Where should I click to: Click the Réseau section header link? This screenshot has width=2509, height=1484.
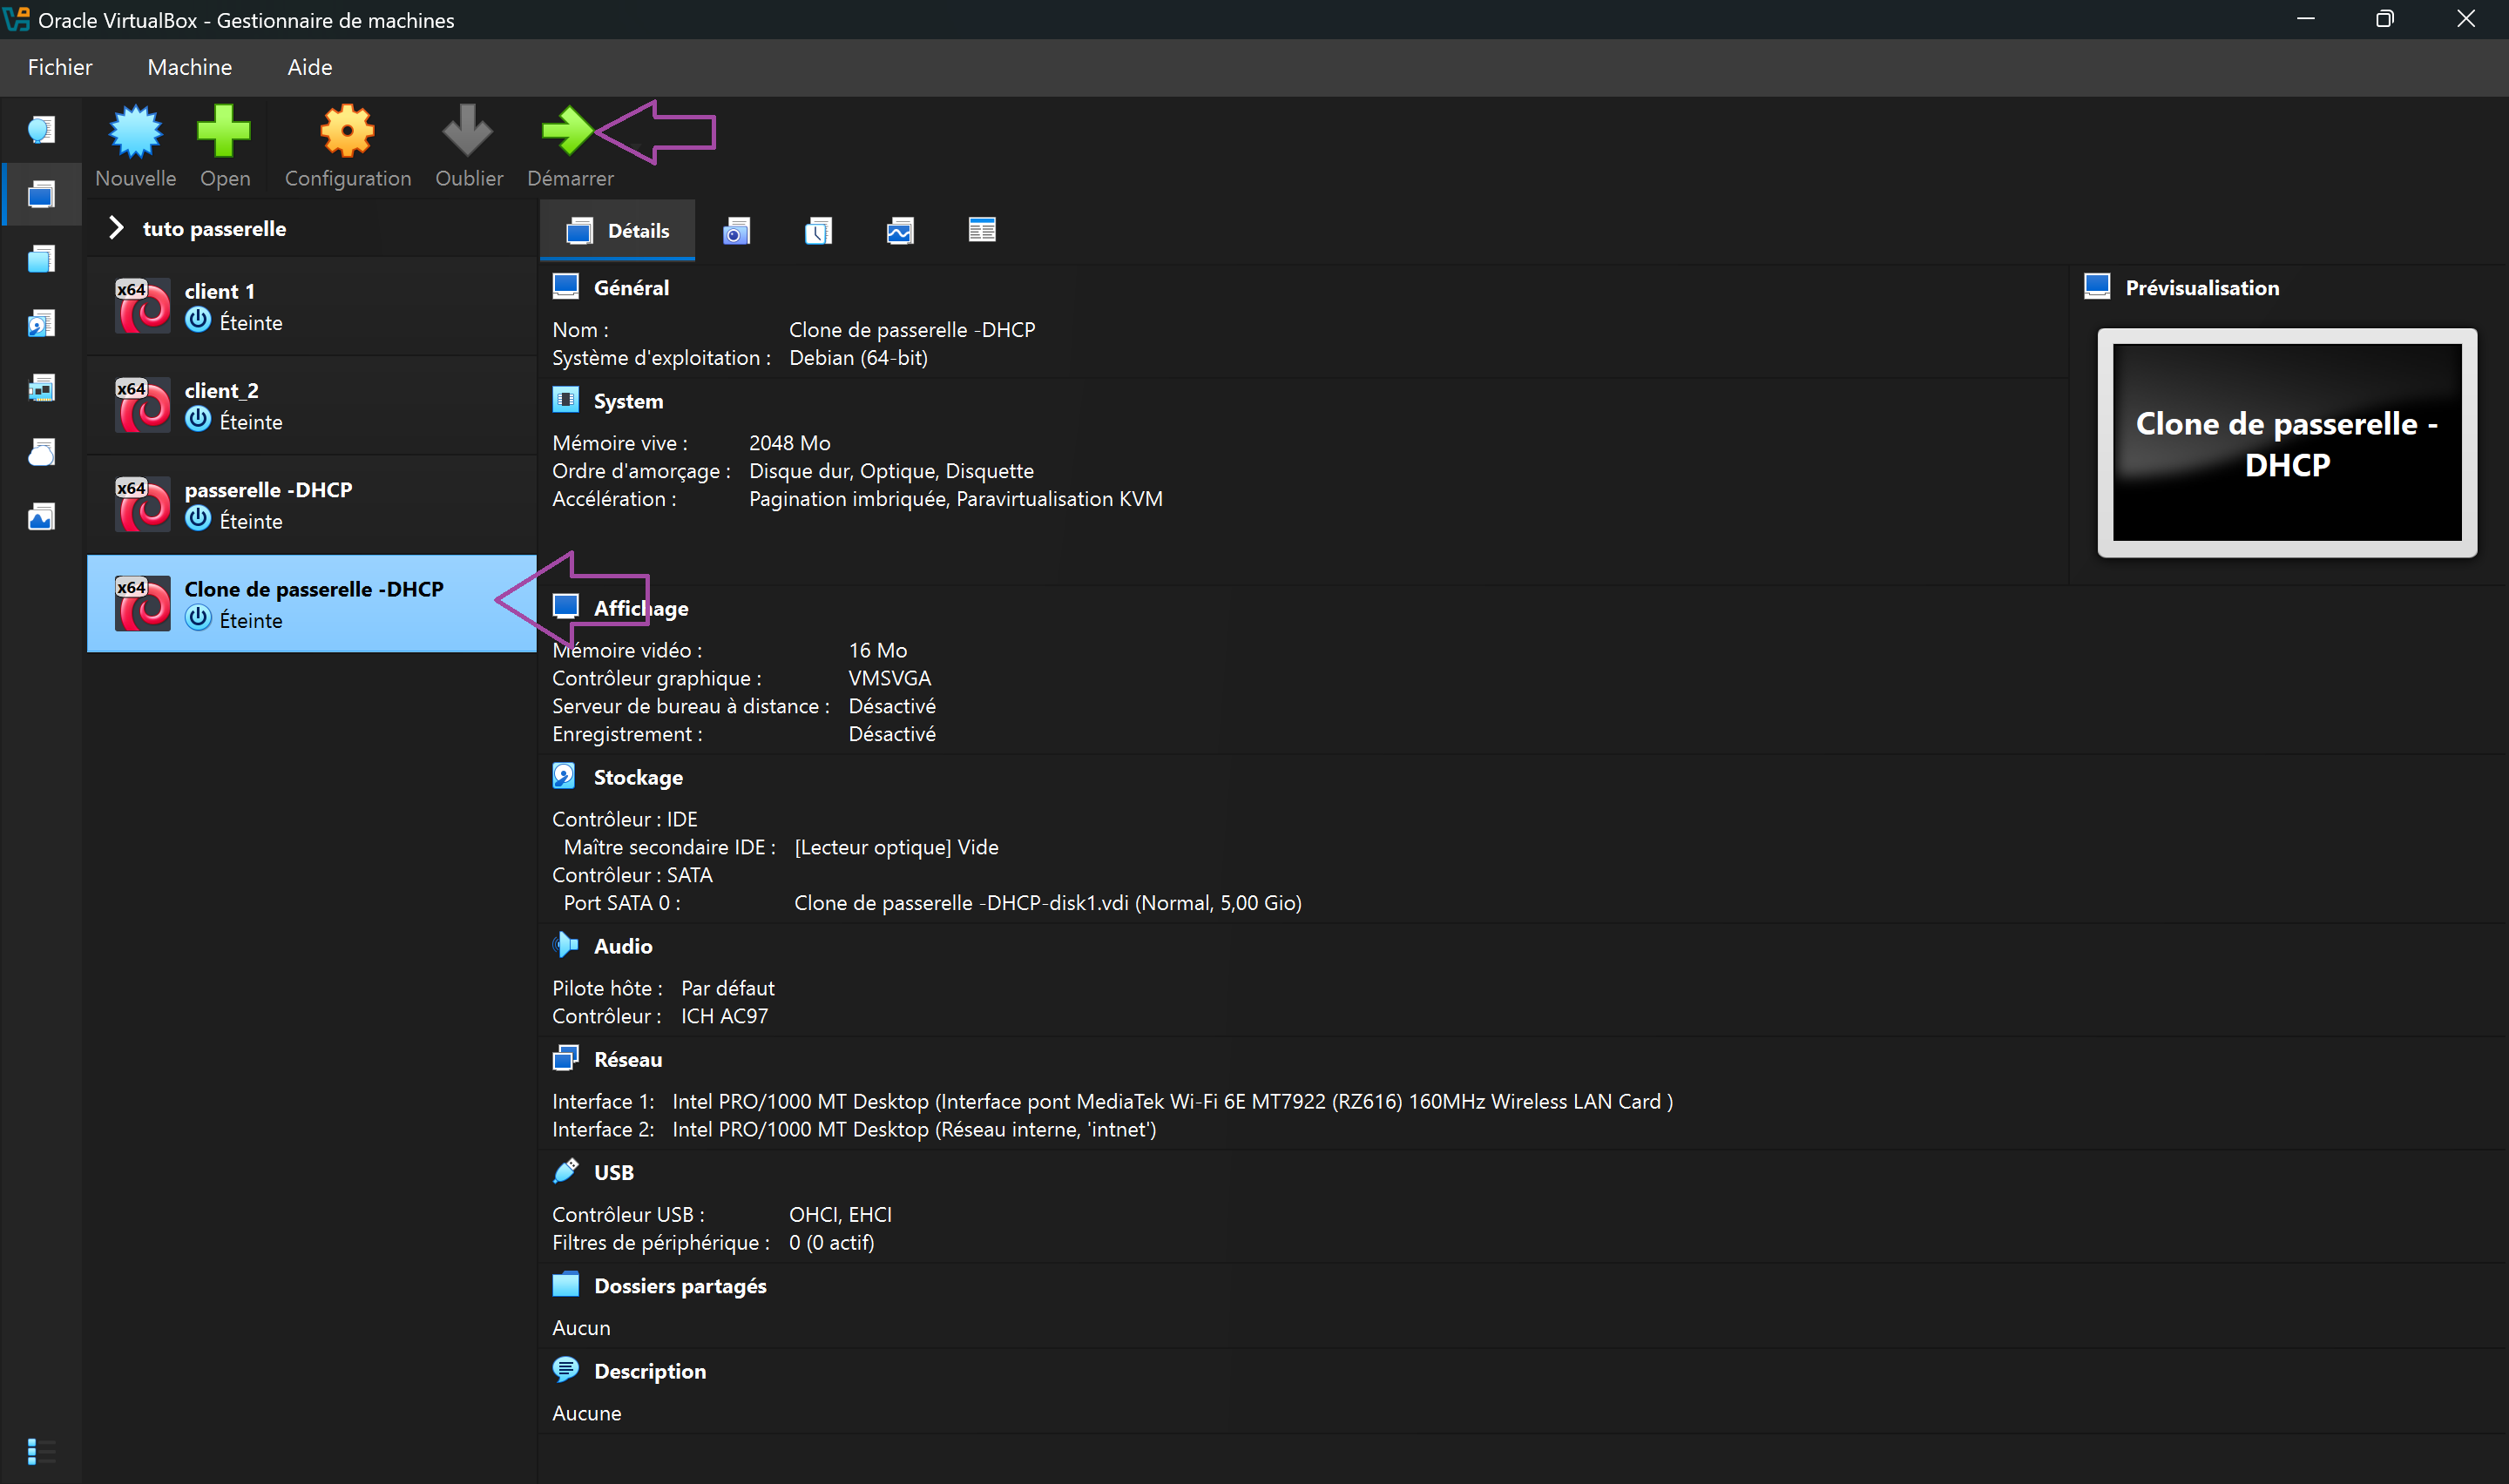[x=627, y=1059]
